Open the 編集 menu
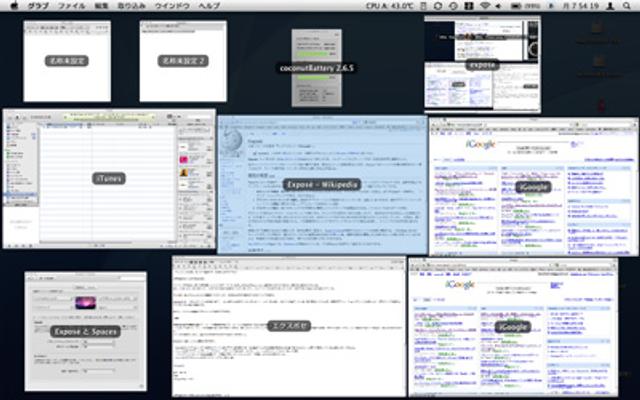 pyautogui.click(x=101, y=6)
